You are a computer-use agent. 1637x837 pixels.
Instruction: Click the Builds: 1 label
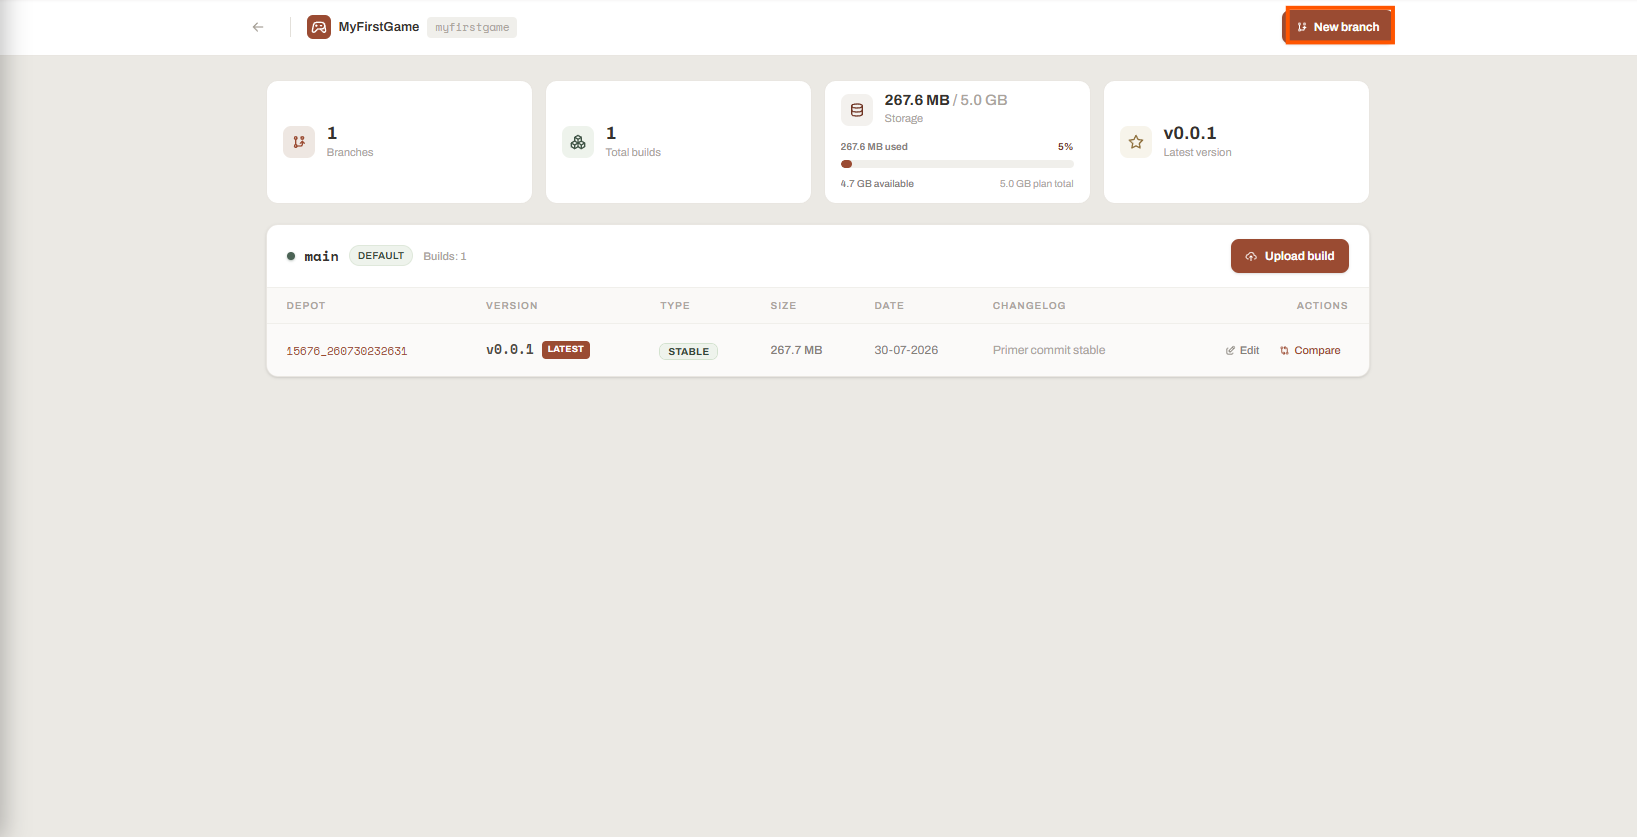[445, 257]
